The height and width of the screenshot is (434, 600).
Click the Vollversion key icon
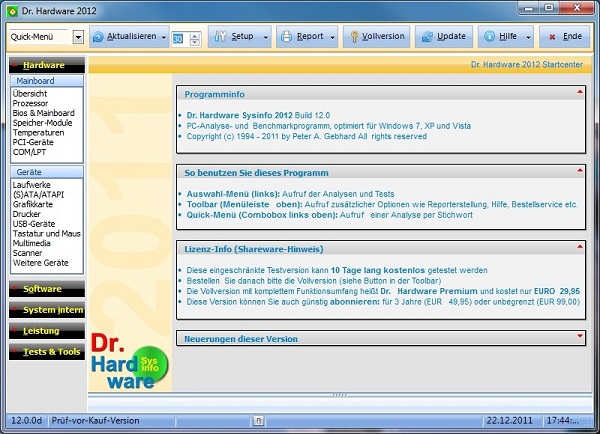(355, 37)
